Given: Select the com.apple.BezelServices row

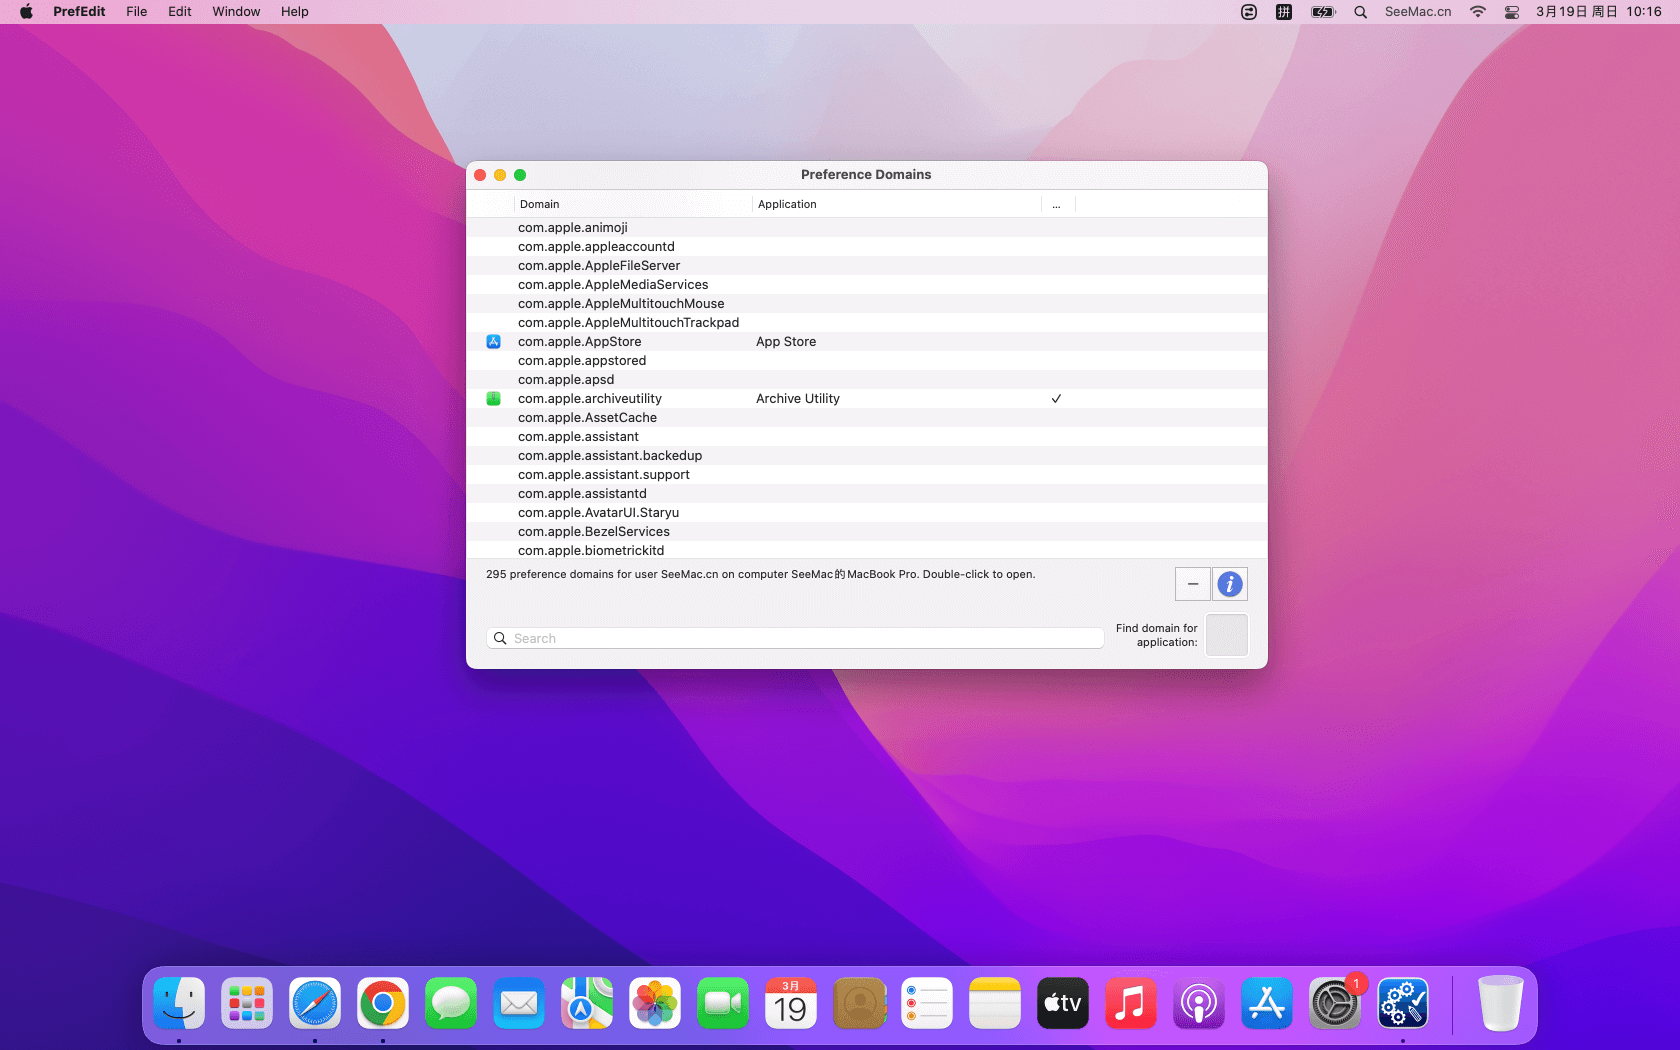Looking at the screenshot, I should 866,532.
